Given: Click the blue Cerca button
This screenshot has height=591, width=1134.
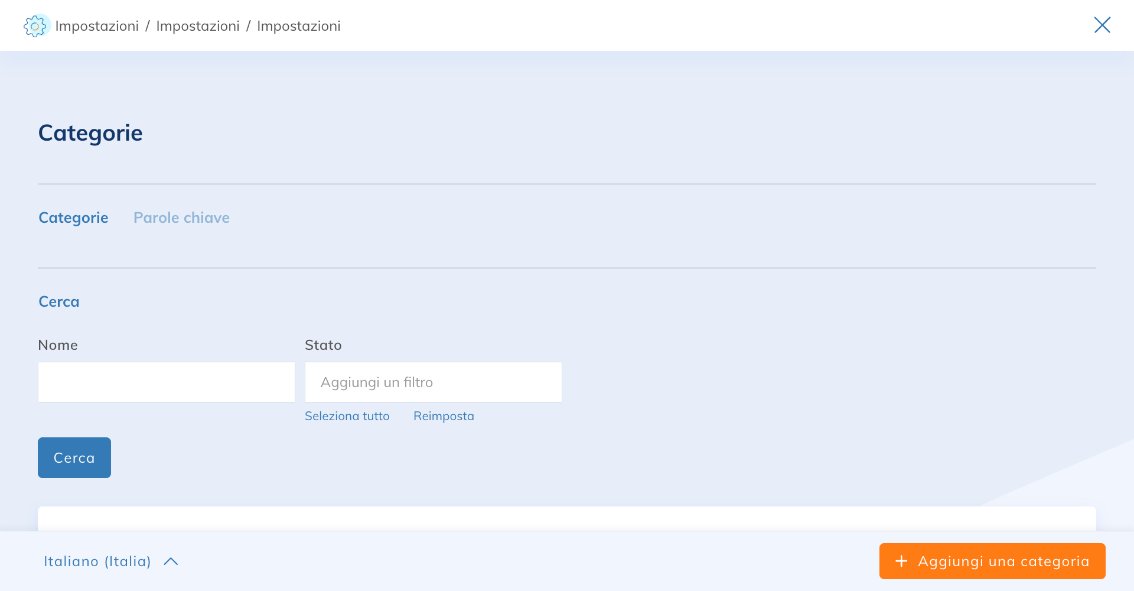Looking at the screenshot, I should [74, 457].
